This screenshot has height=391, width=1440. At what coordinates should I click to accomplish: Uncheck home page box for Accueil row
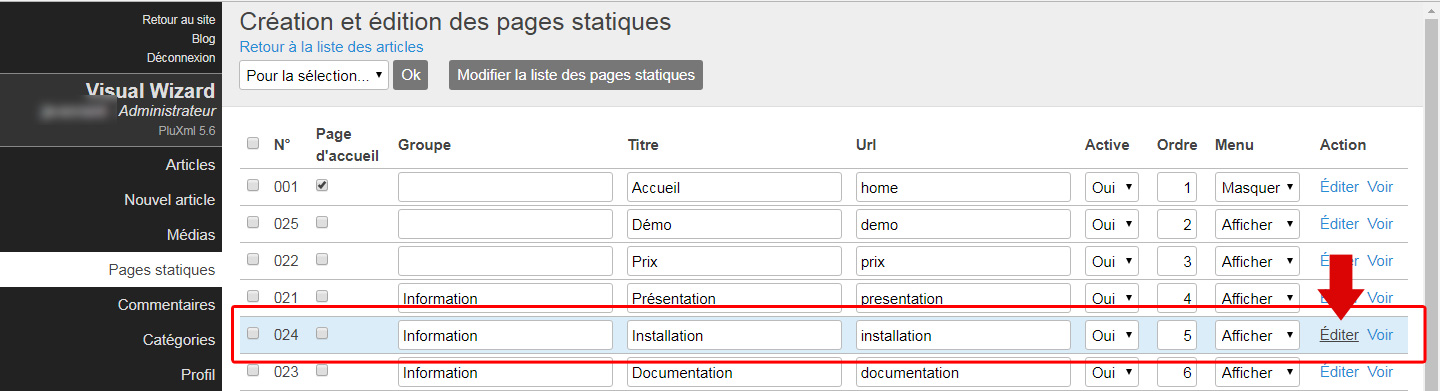coord(322,185)
